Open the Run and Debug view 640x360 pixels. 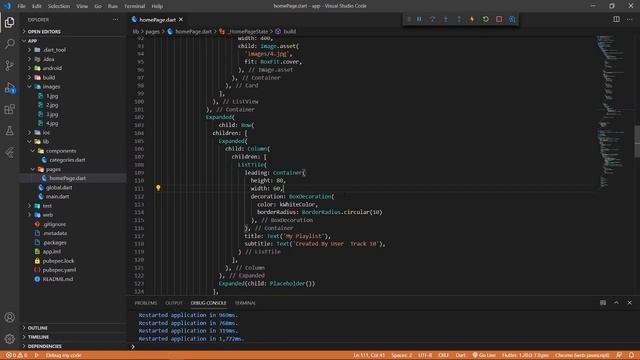9,87
